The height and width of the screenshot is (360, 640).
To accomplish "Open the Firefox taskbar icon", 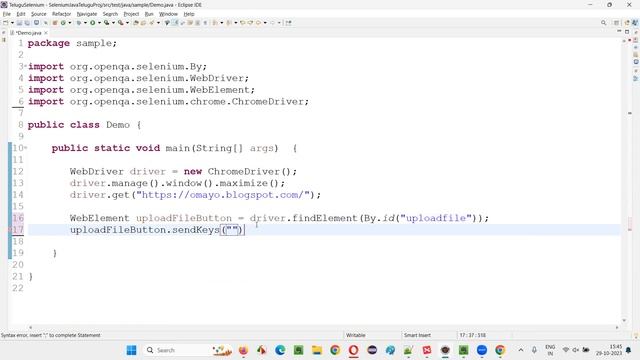I will click(243, 350).
